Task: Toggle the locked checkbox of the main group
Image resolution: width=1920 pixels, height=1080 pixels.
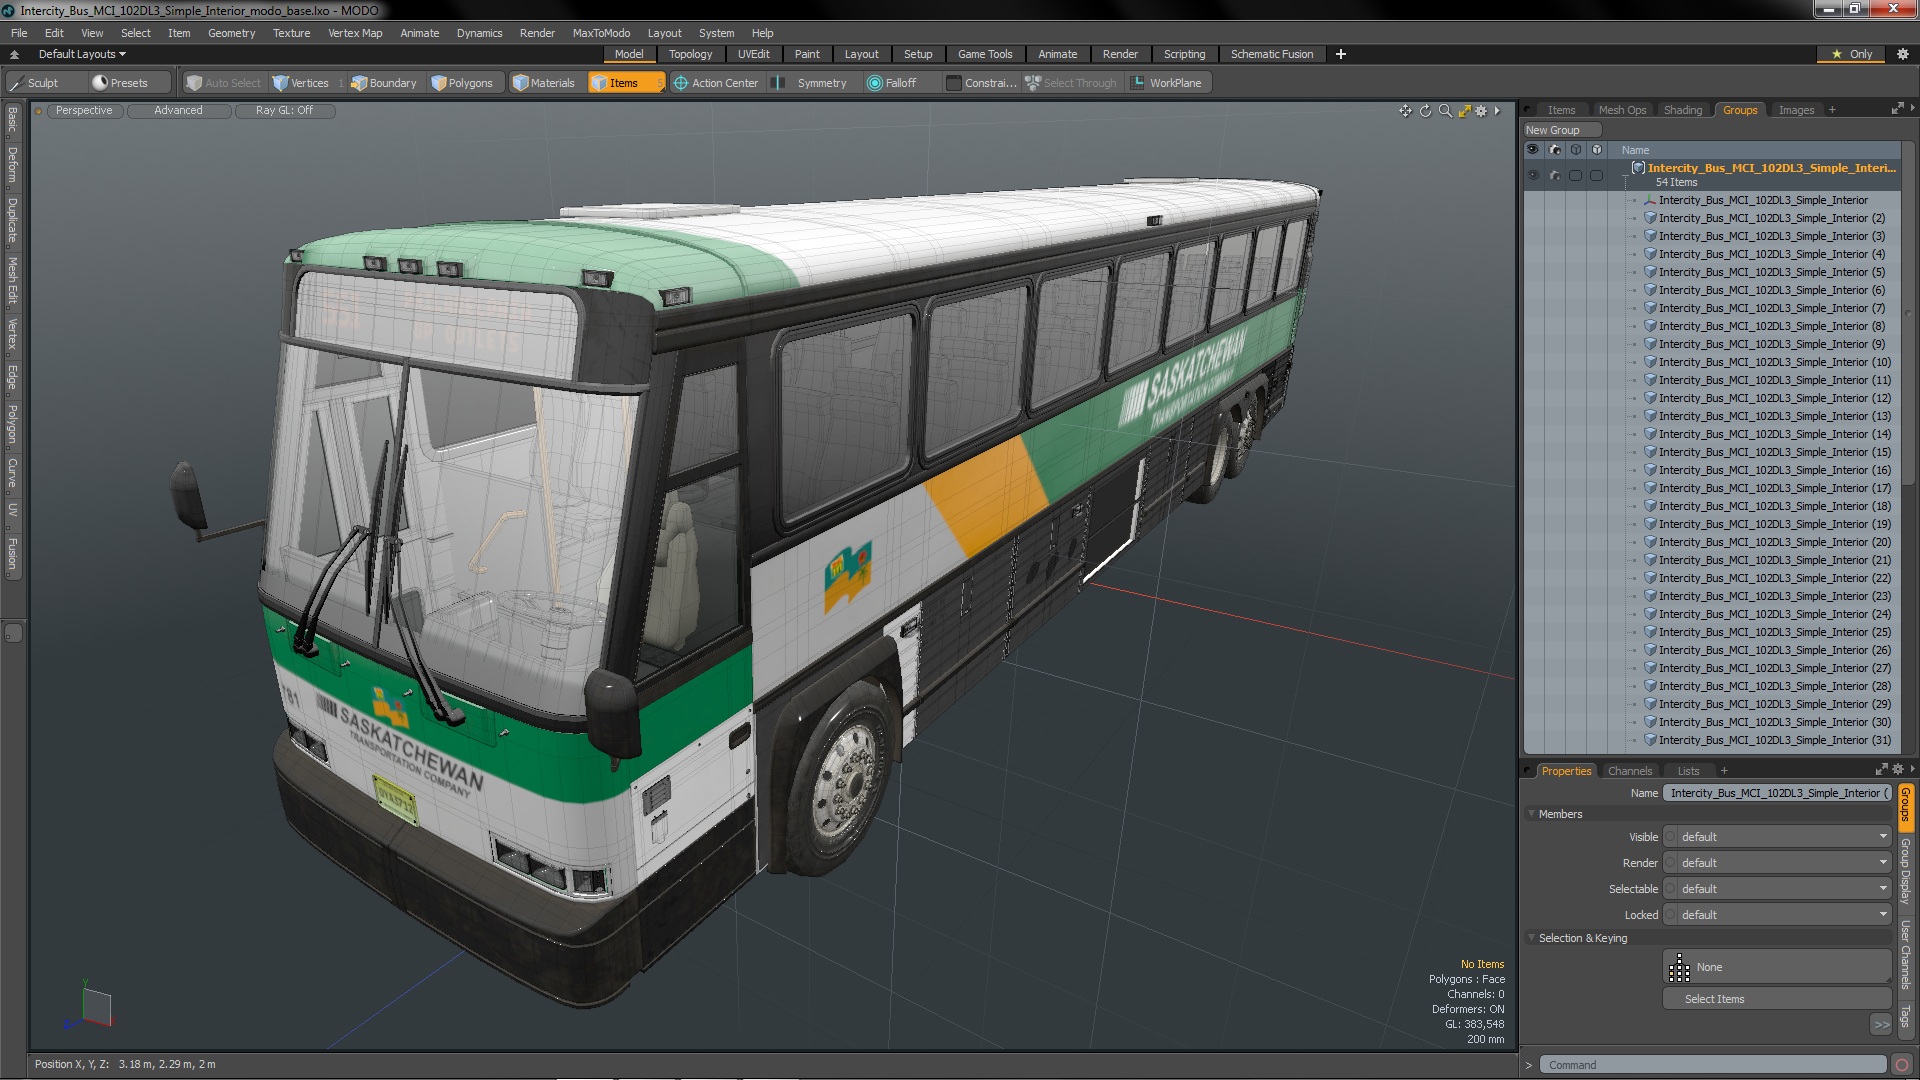Action: pos(1597,175)
